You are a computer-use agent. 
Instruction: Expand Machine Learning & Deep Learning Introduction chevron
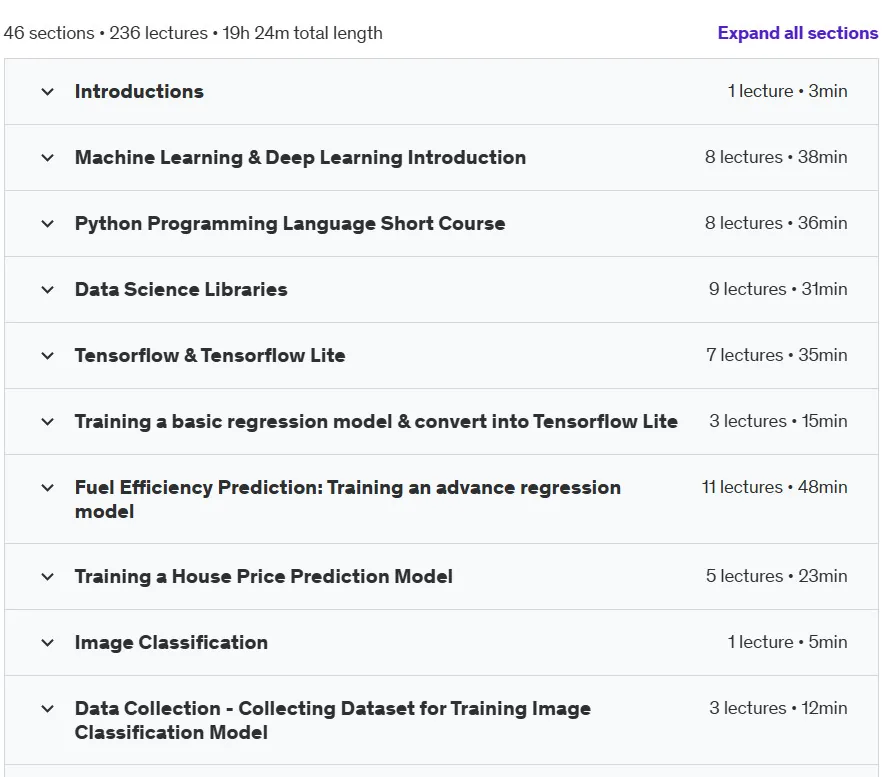[x=48, y=158]
